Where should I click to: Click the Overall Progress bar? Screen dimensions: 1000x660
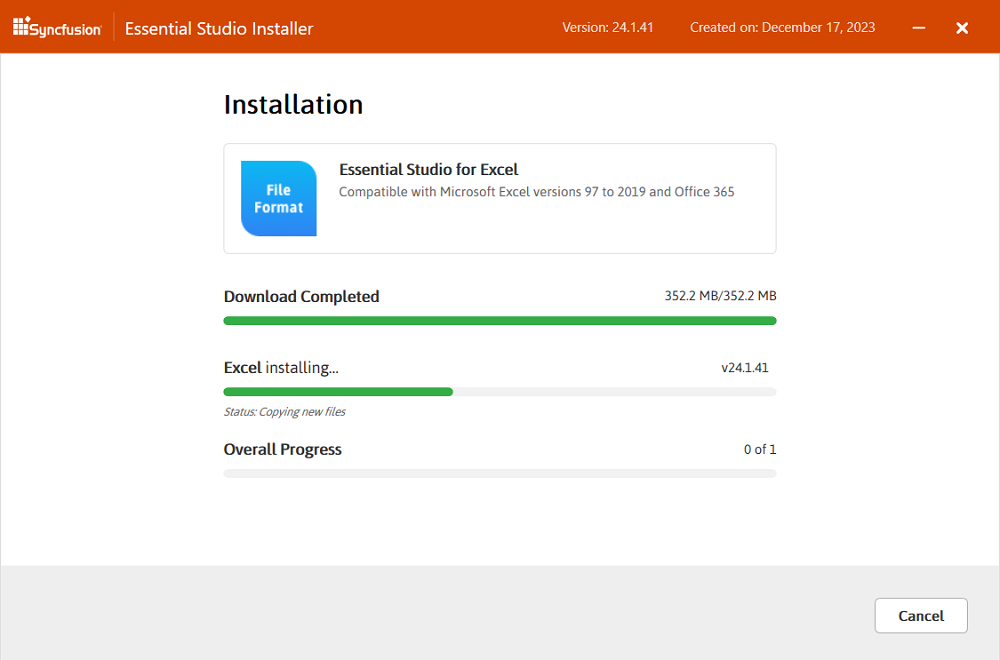coord(499,473)
